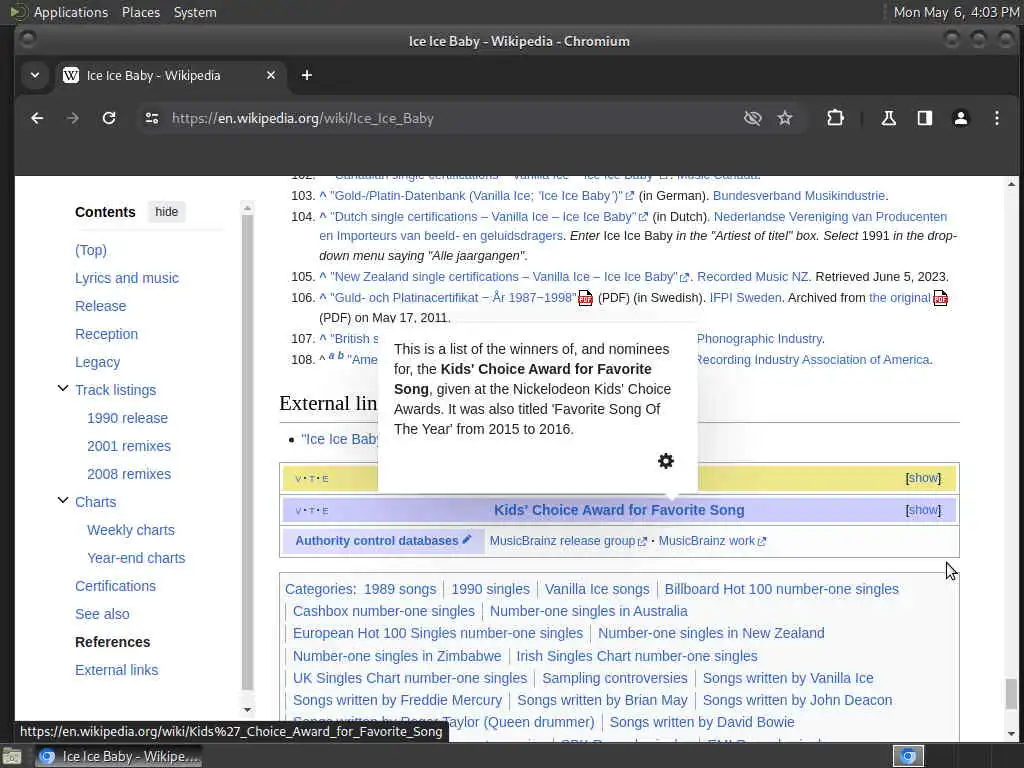Open the 1989 songs category
The height and width of the screenshot is (768, 1024).
click(400, 589)
